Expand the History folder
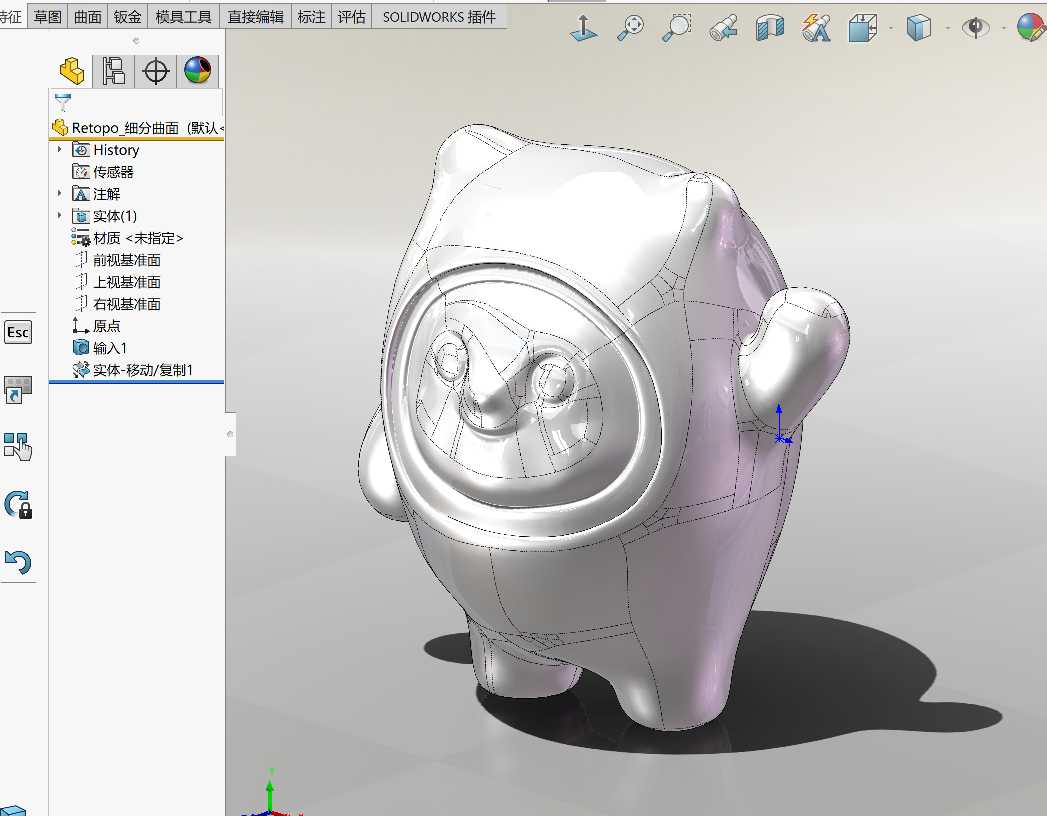 coord(59,150)
